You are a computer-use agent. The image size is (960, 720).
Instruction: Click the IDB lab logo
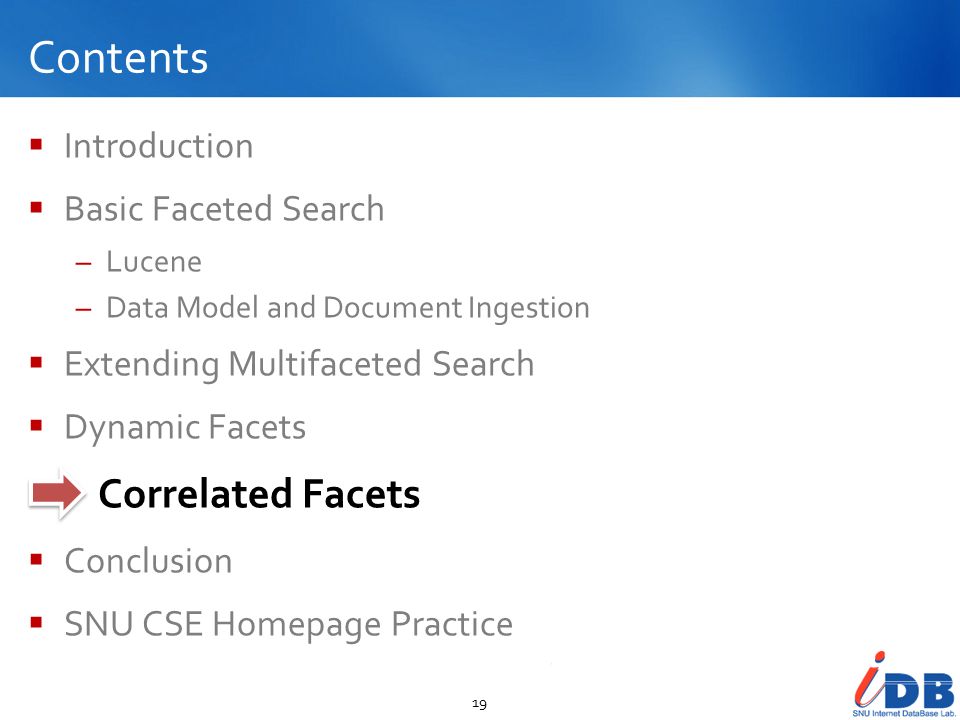[905, 683]
